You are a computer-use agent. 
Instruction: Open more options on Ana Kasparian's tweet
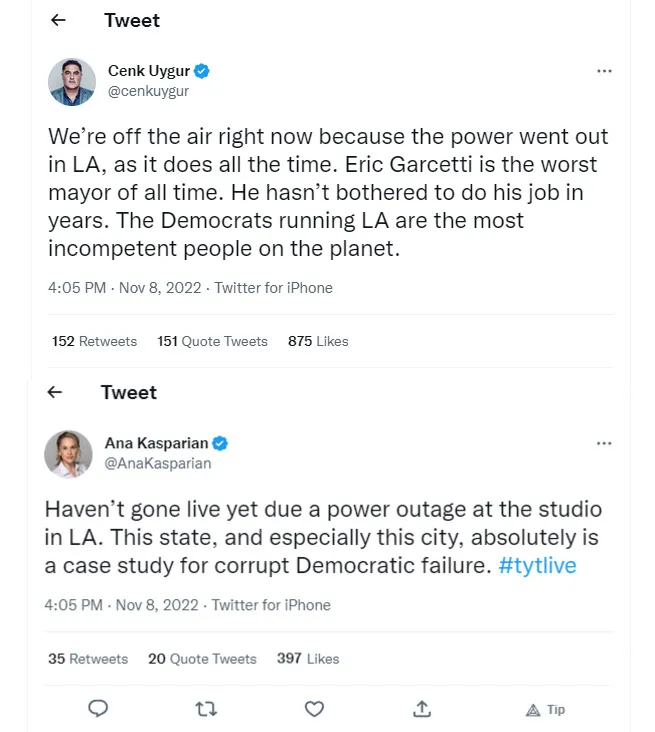click(604, 443)
